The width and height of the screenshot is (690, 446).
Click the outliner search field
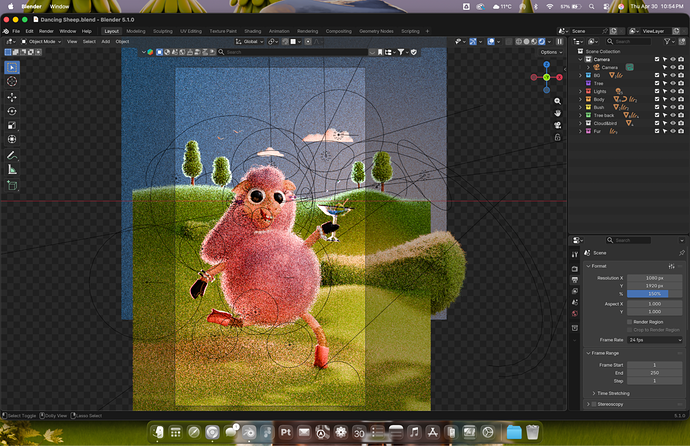(x=628, y=41)
